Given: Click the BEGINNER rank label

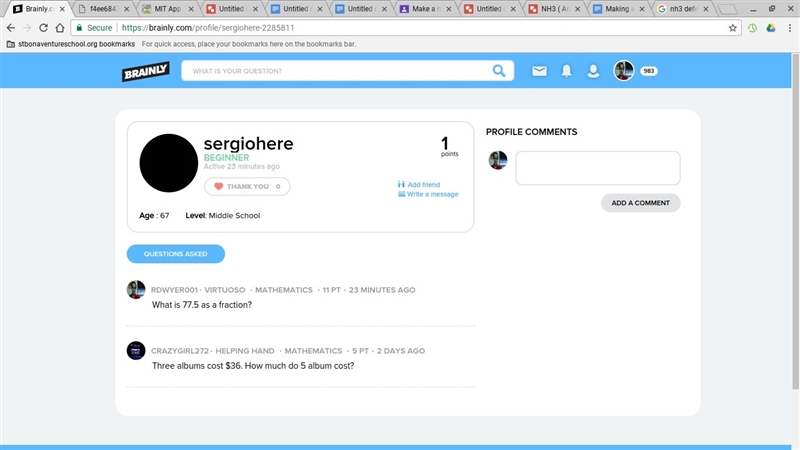Looking at the screenshot, I should (x=227, y=158).
